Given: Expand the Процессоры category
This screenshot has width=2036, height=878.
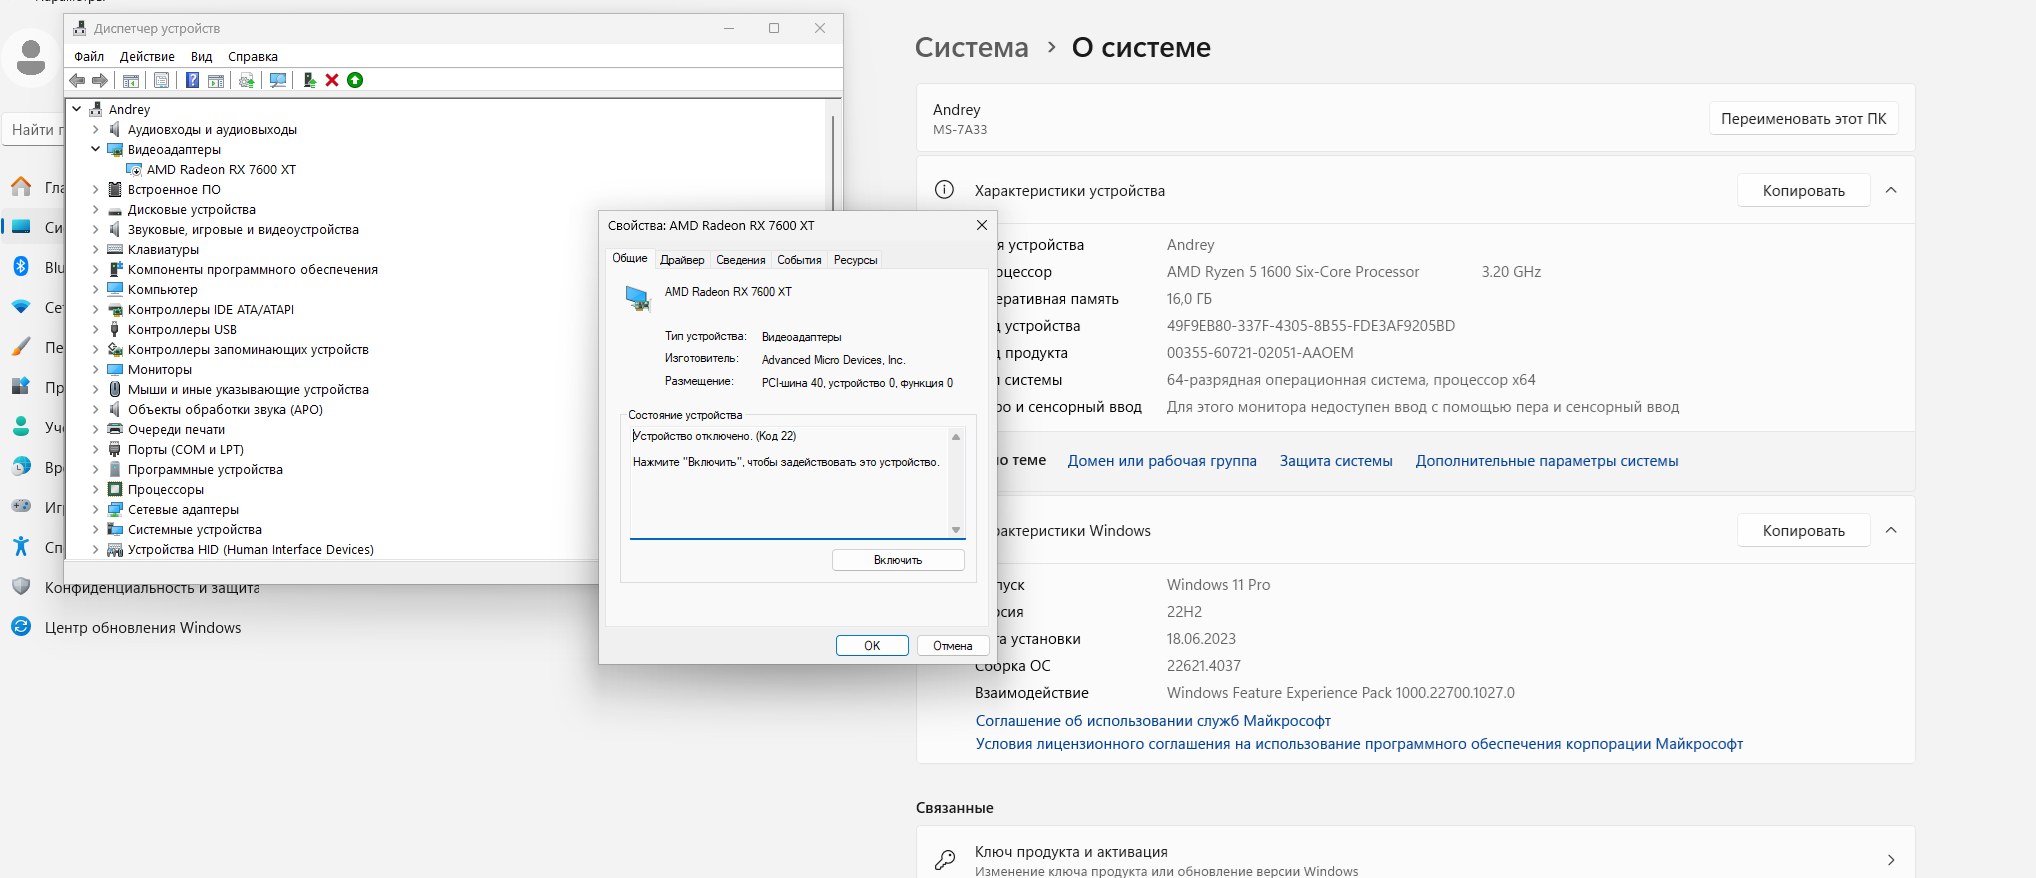Looking at the screenshot, I should click(96, 489).
